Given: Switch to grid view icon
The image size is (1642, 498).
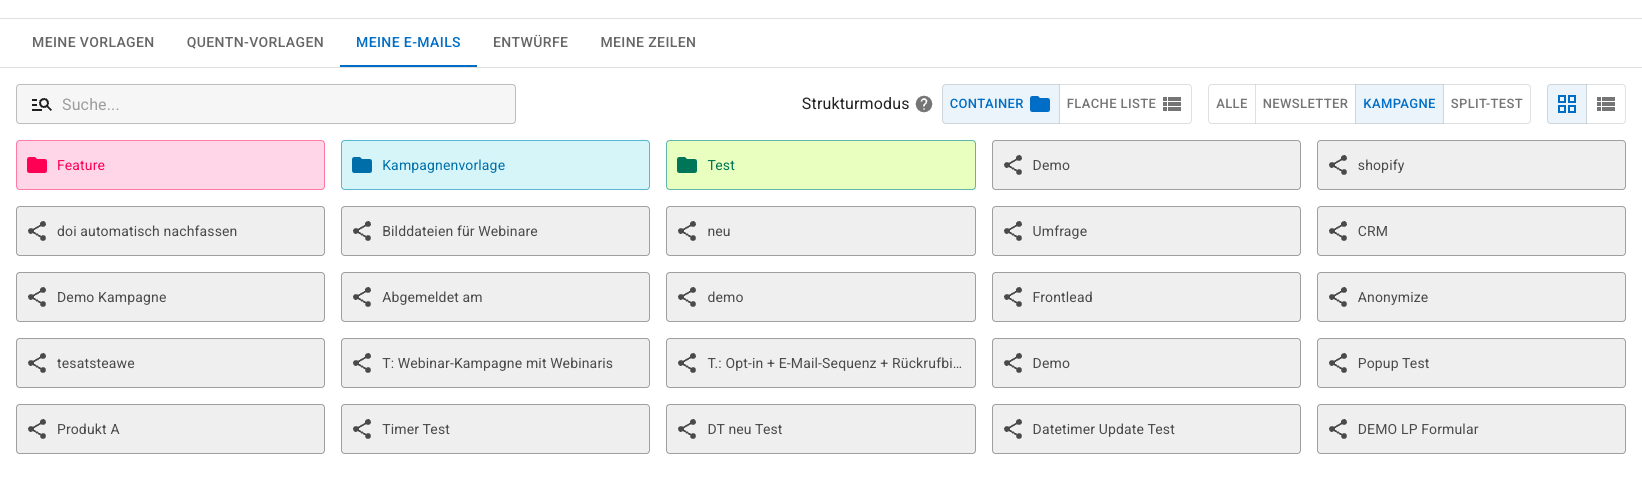Looking at the screenshot, I should point(1567,104).
